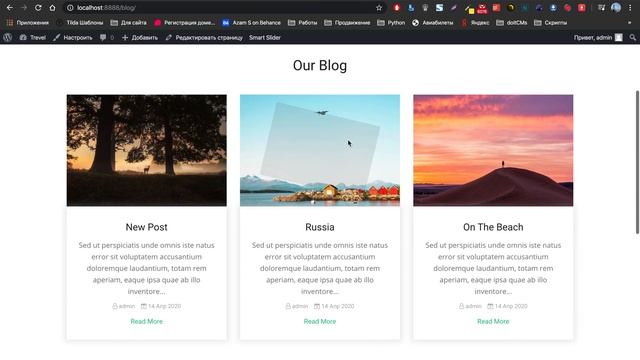
Task: Open Chrome profile avatar
Action: point(616,7)
